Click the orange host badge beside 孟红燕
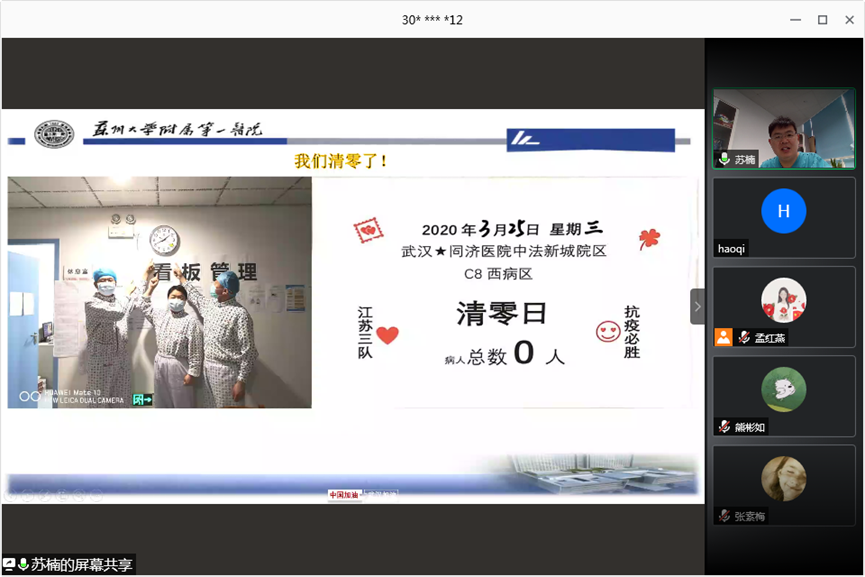This screenshot has width=865, height=577. 723,338
